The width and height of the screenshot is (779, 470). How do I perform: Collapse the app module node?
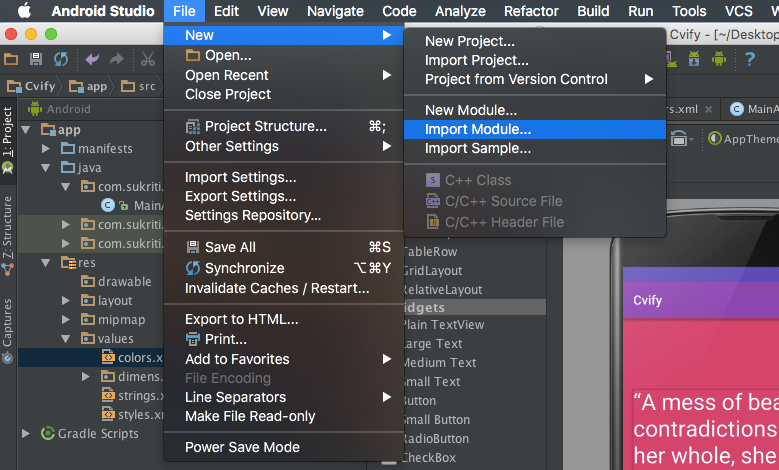pyautogui.click(x=26, y=130)
